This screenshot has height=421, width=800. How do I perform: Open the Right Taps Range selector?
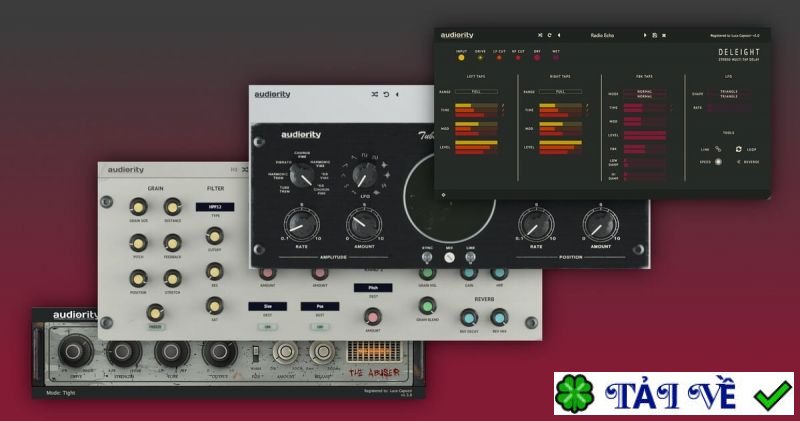pos(560,92)
